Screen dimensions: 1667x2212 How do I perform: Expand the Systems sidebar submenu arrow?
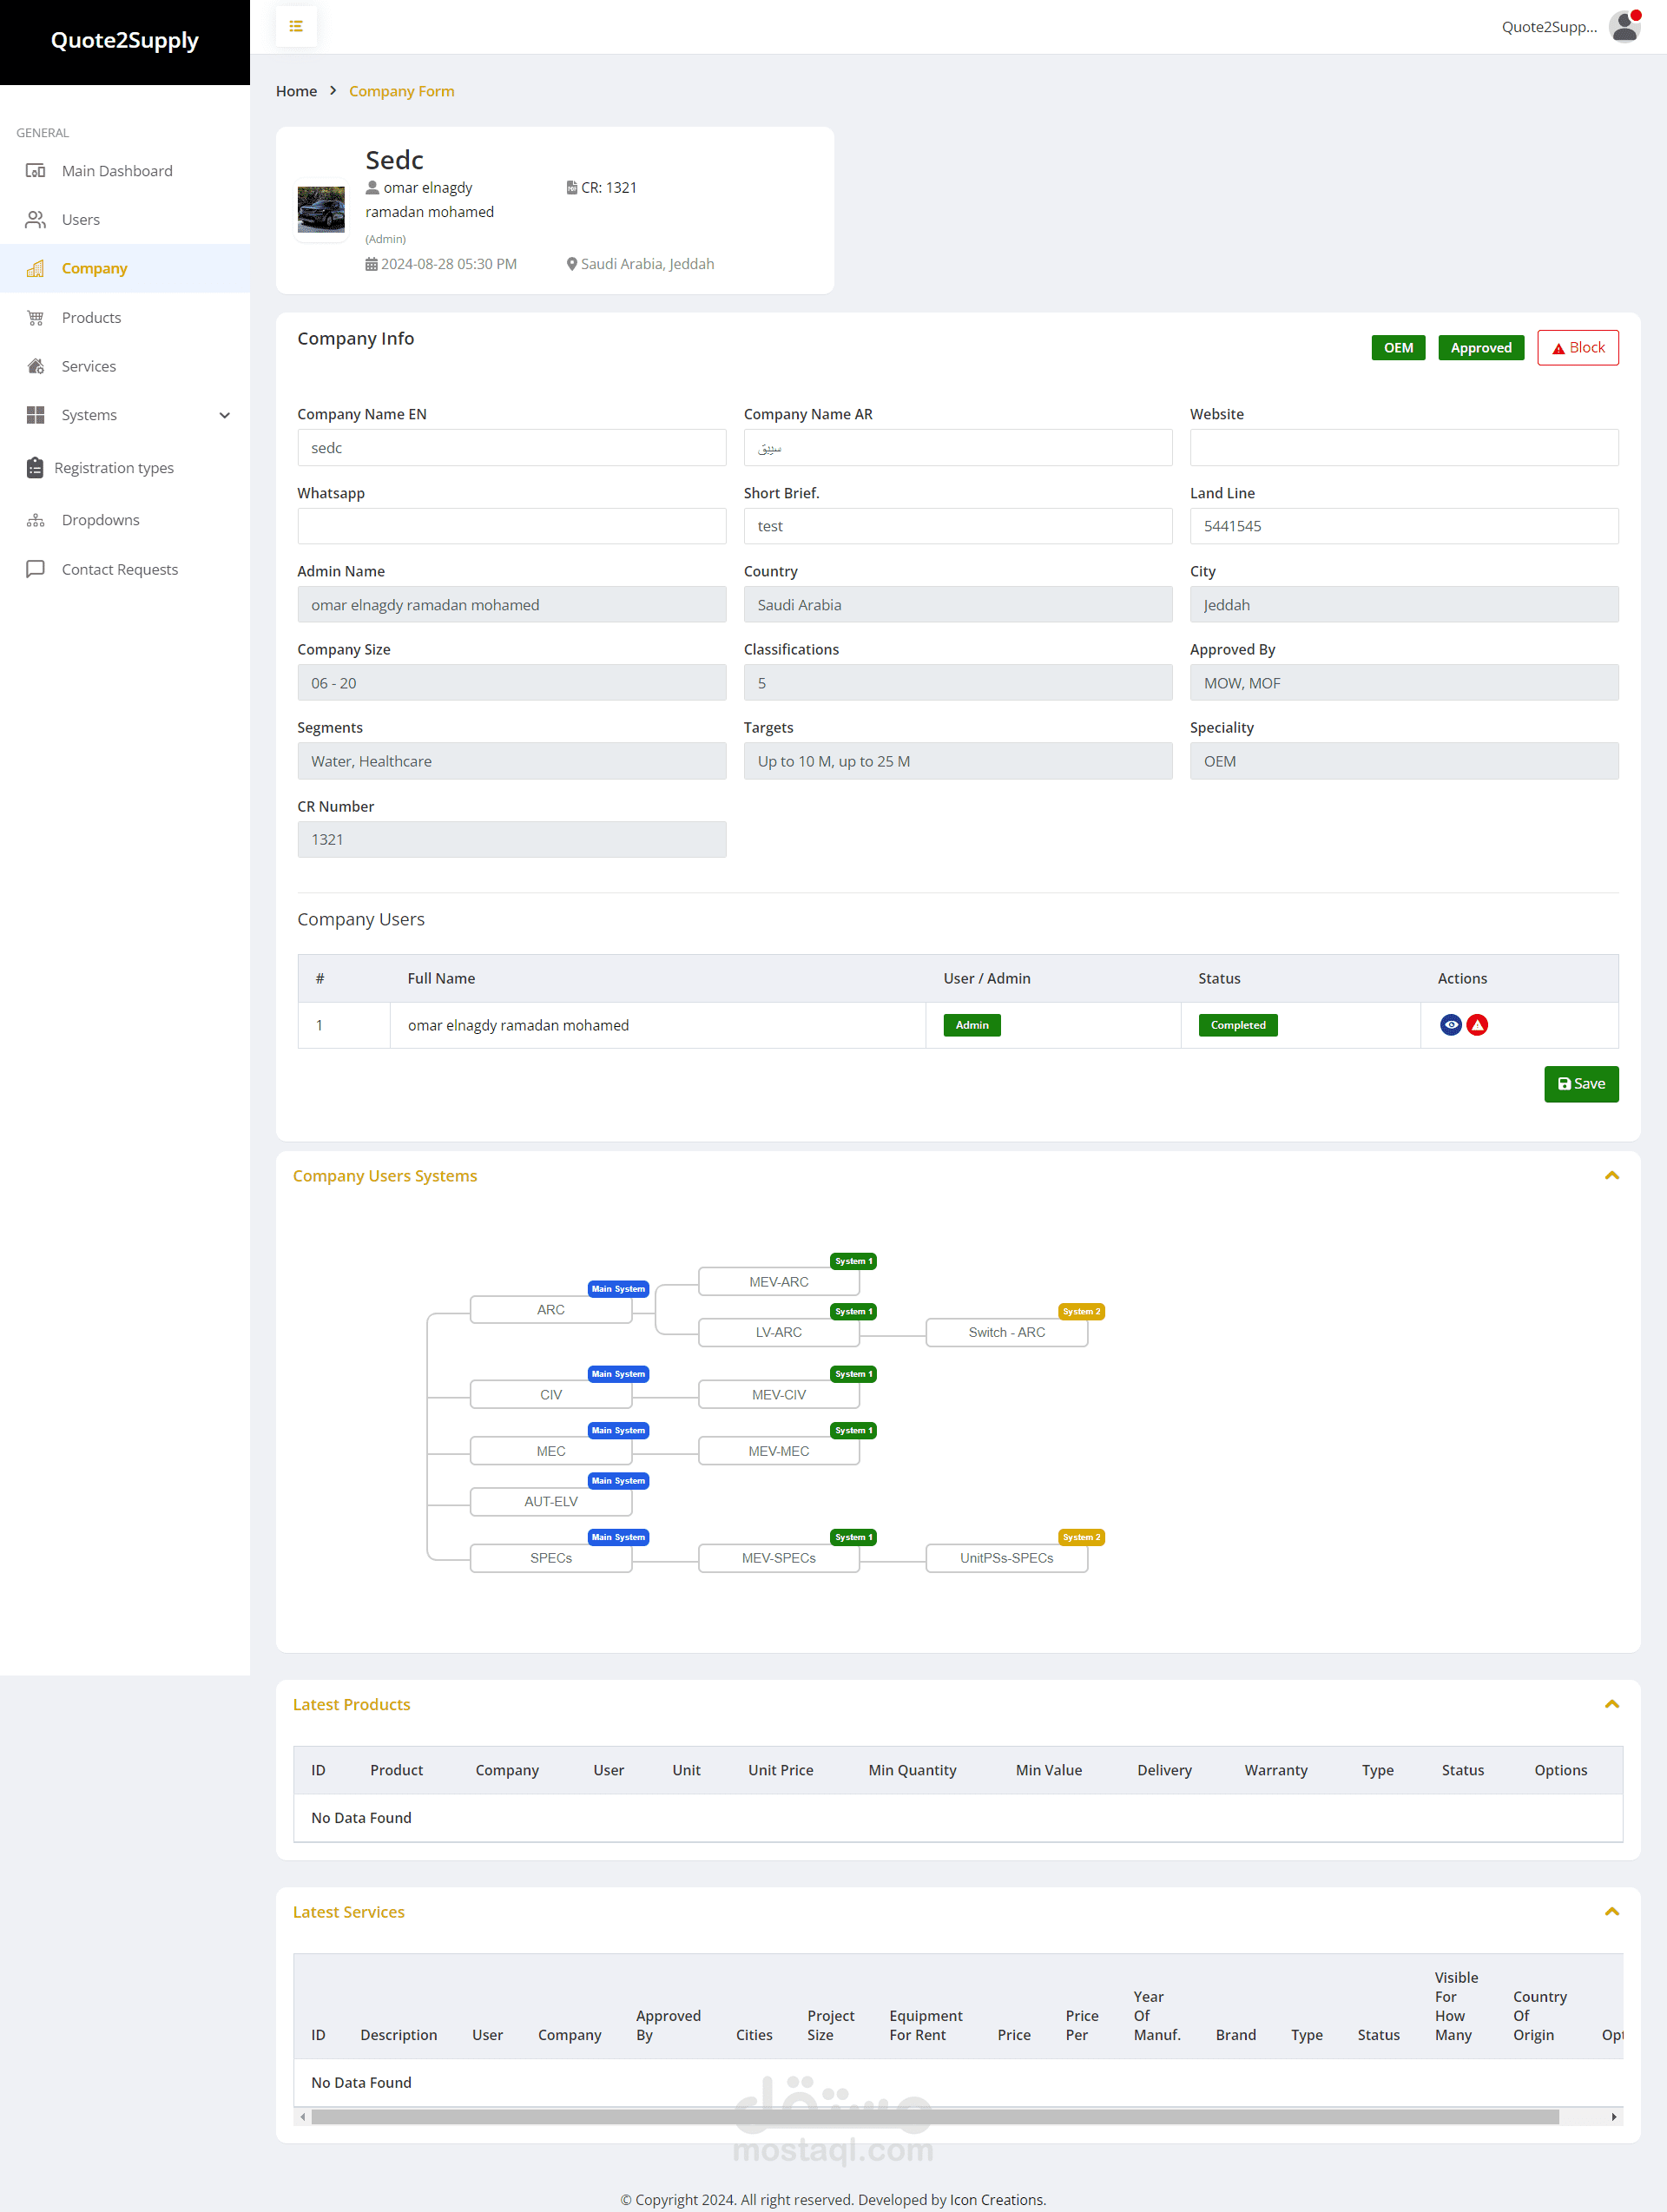click(224, 415)
